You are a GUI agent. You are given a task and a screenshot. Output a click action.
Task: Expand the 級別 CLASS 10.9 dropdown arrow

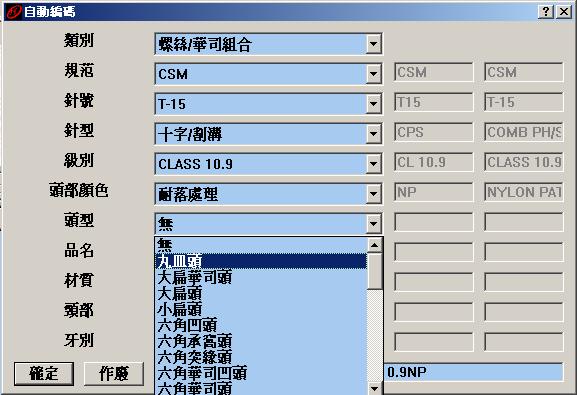[x=373, y=164]
